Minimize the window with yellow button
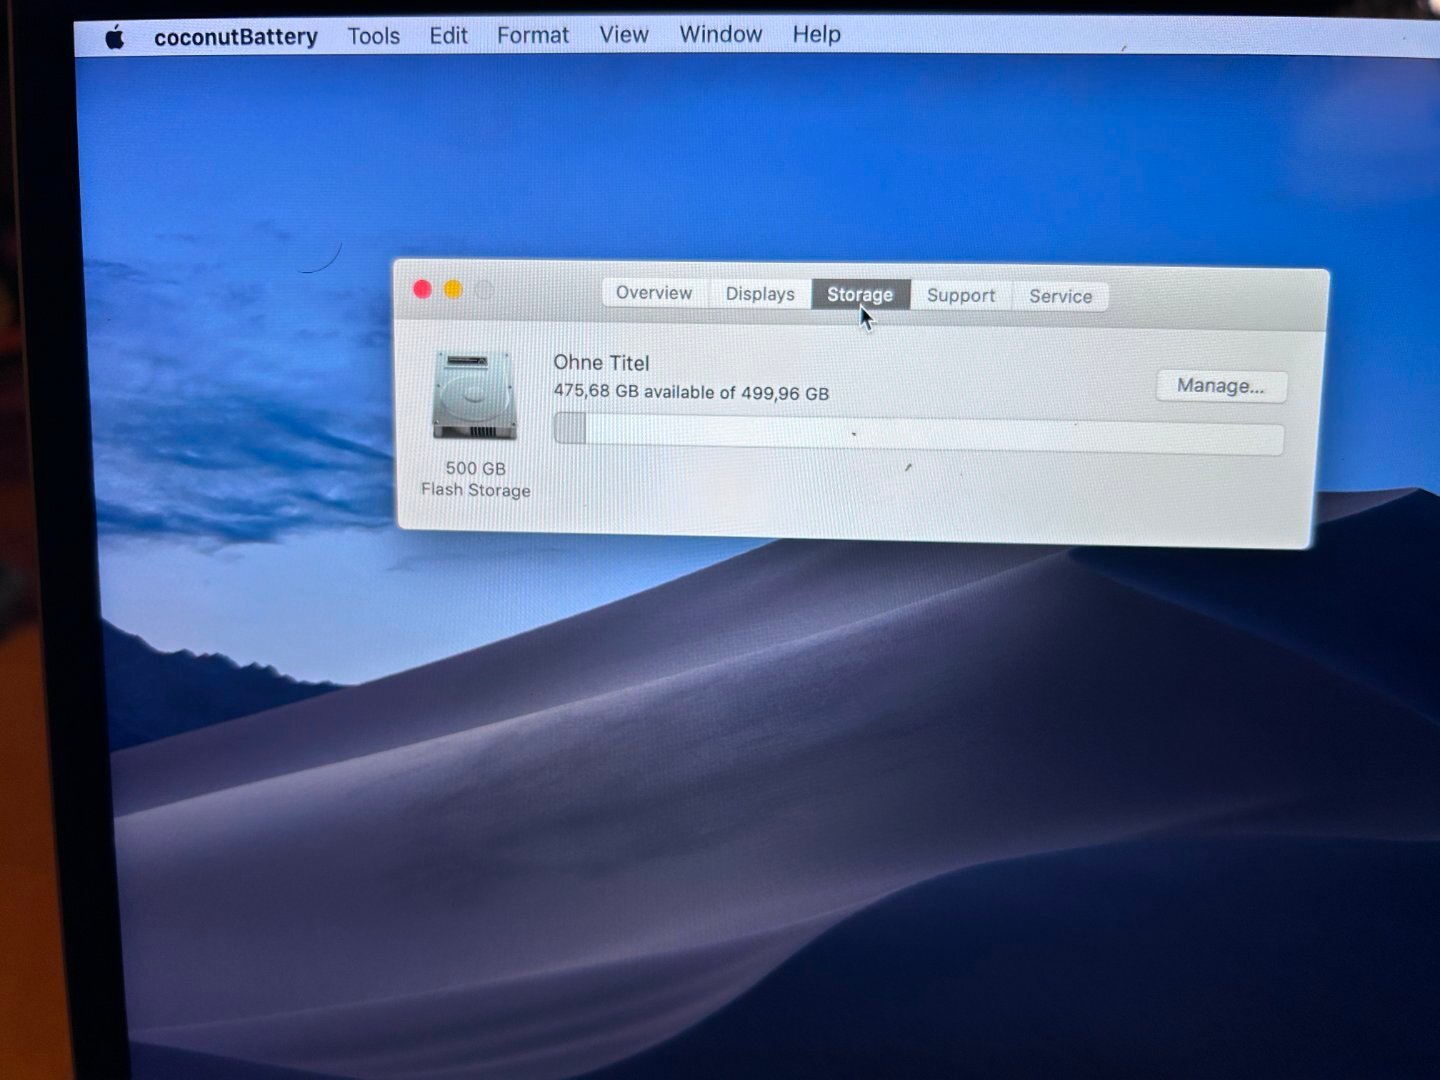 453,289
